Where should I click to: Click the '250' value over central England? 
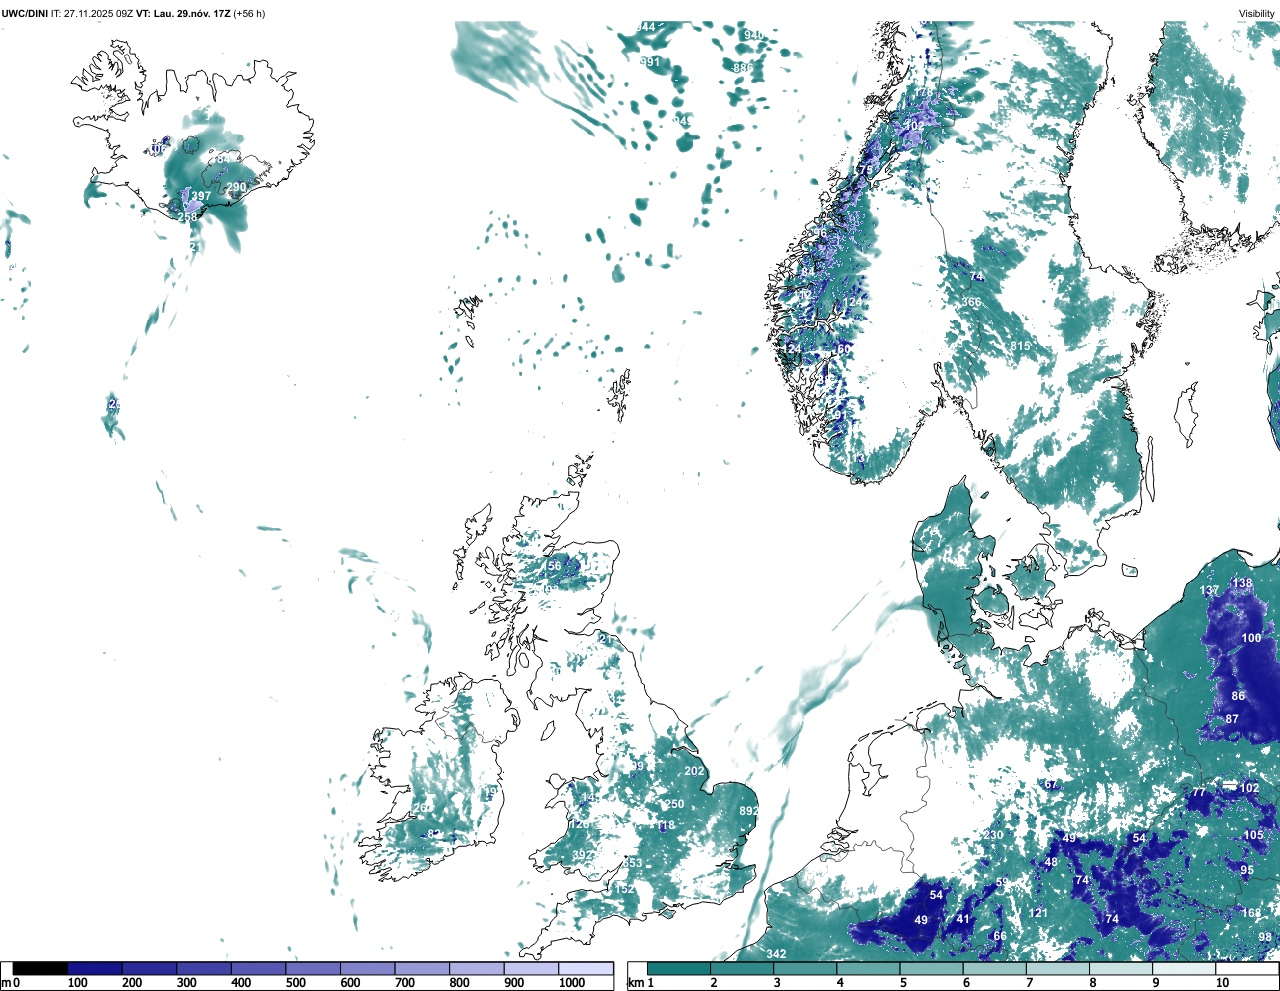(x=675, y=804)
